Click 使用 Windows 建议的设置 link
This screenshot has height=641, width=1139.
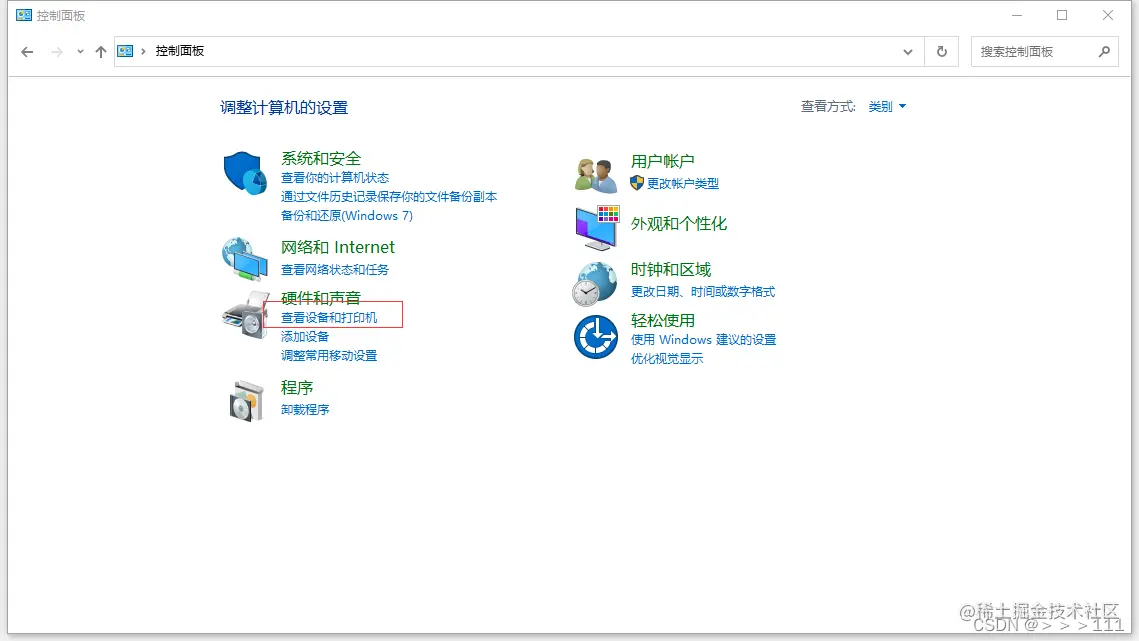tap(703, 339)
